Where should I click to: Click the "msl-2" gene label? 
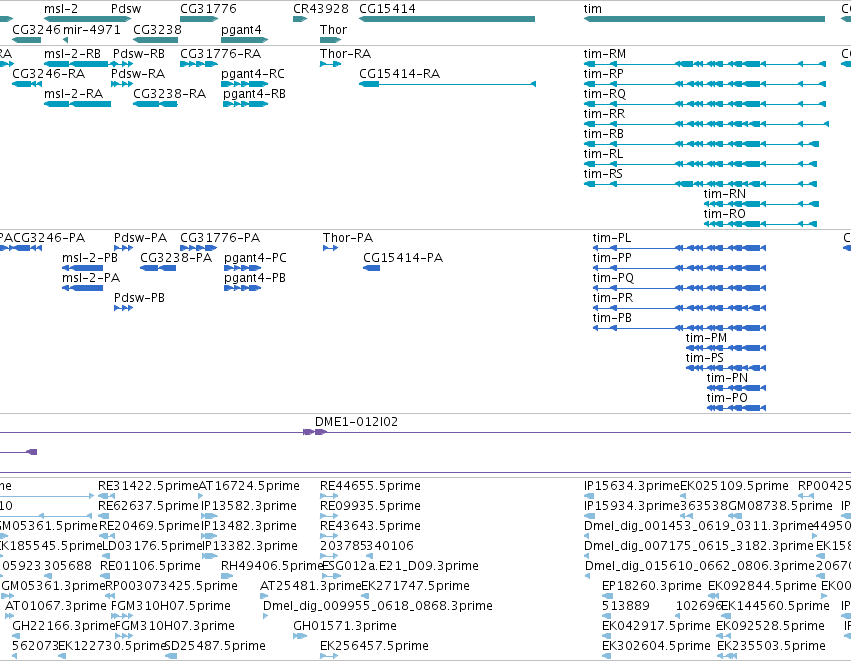(61, 9)
